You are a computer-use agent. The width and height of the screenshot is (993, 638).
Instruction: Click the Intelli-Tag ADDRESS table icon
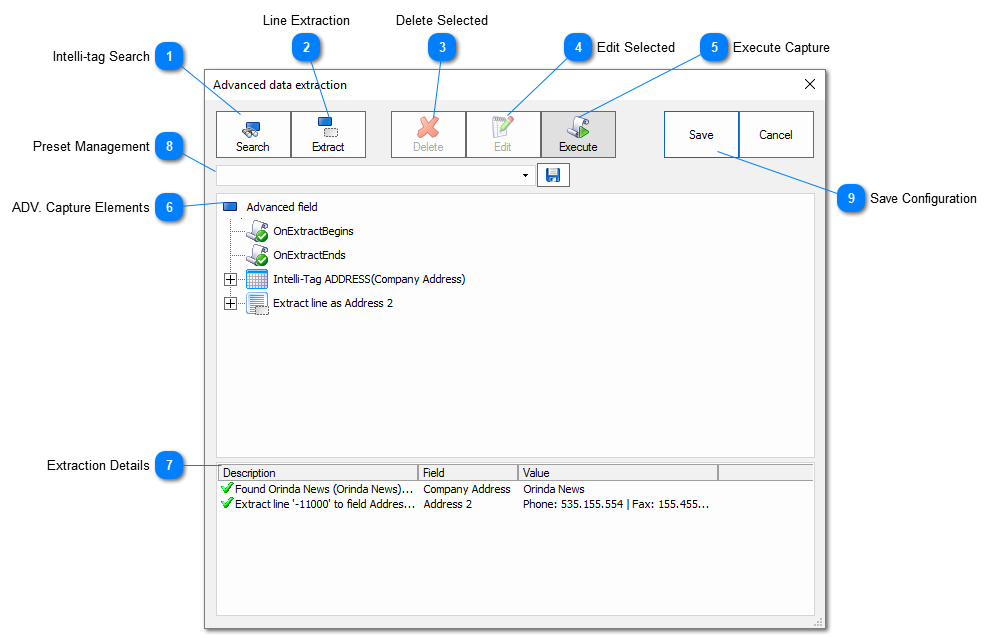(257, 279)
